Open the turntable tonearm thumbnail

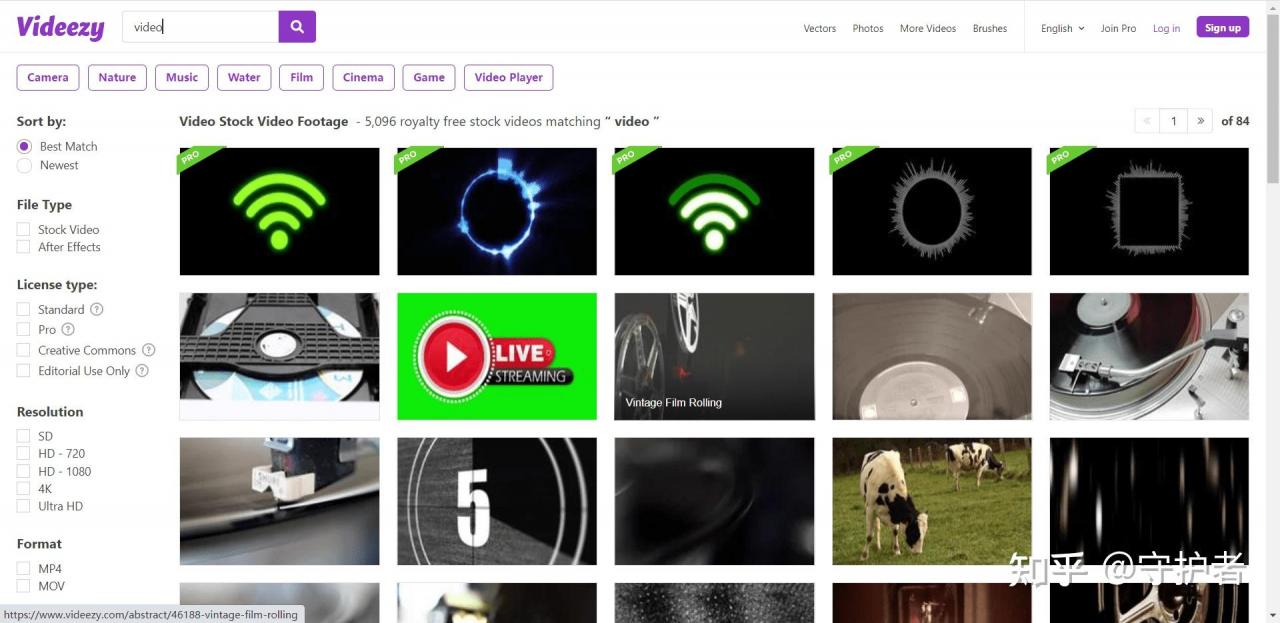(1149, 356)
